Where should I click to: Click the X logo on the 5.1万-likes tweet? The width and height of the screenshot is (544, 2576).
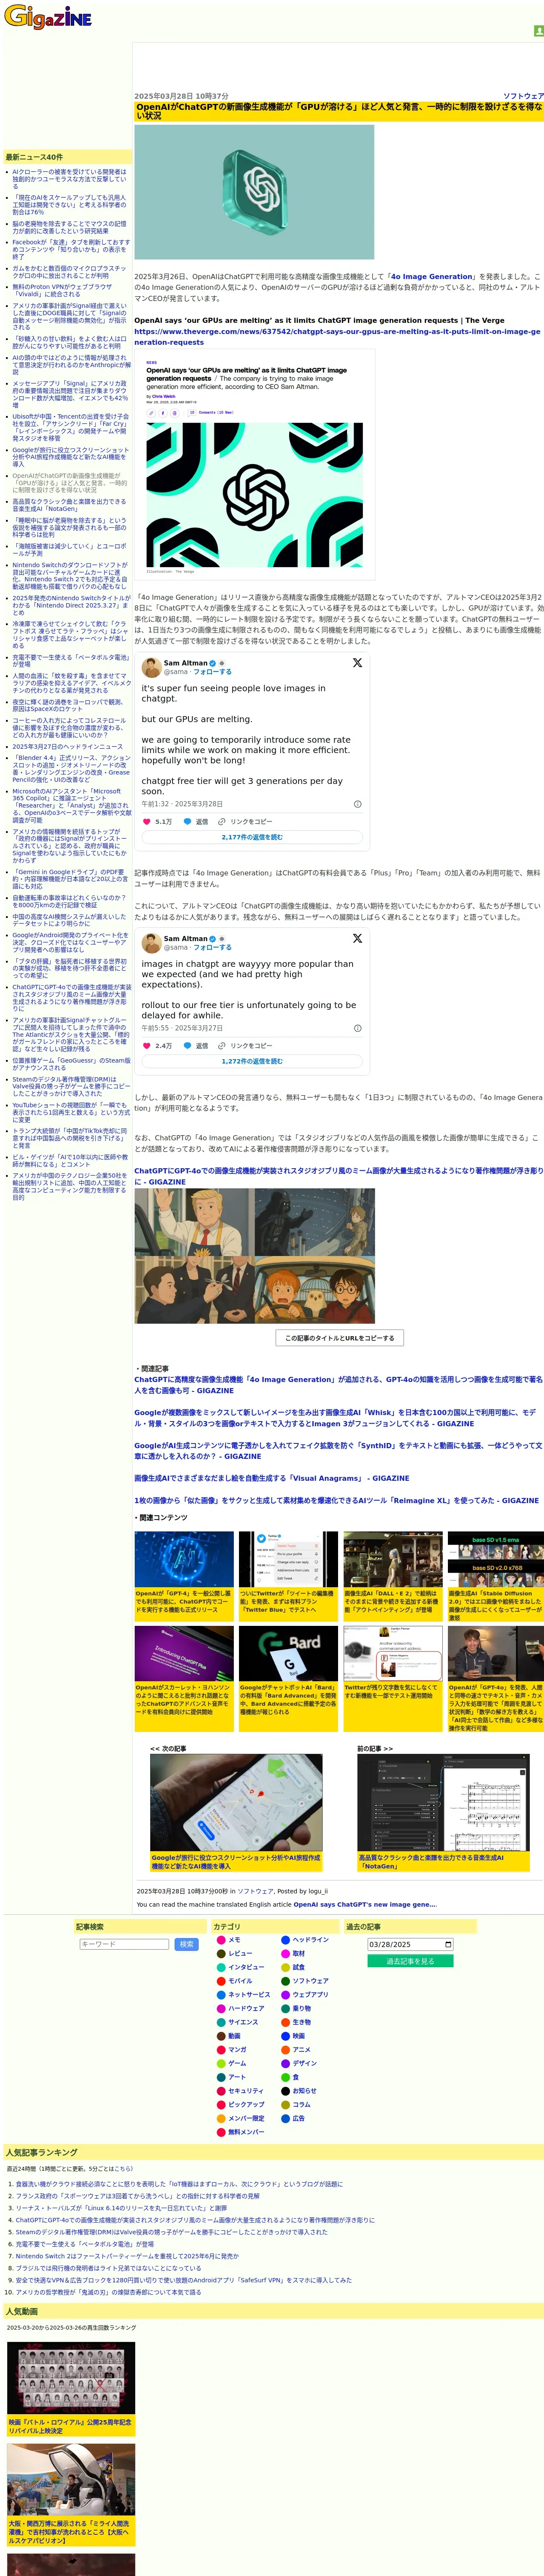[357, 662]
